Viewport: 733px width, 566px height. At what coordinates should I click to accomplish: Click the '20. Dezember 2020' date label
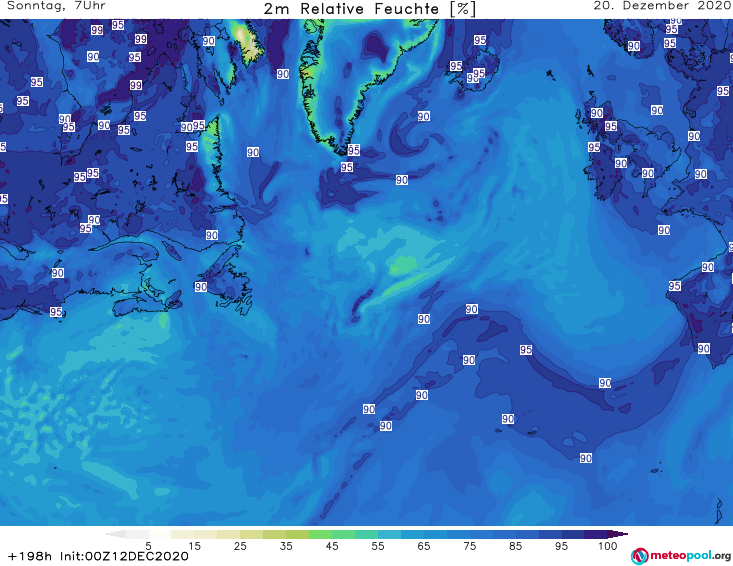[662, 6]
